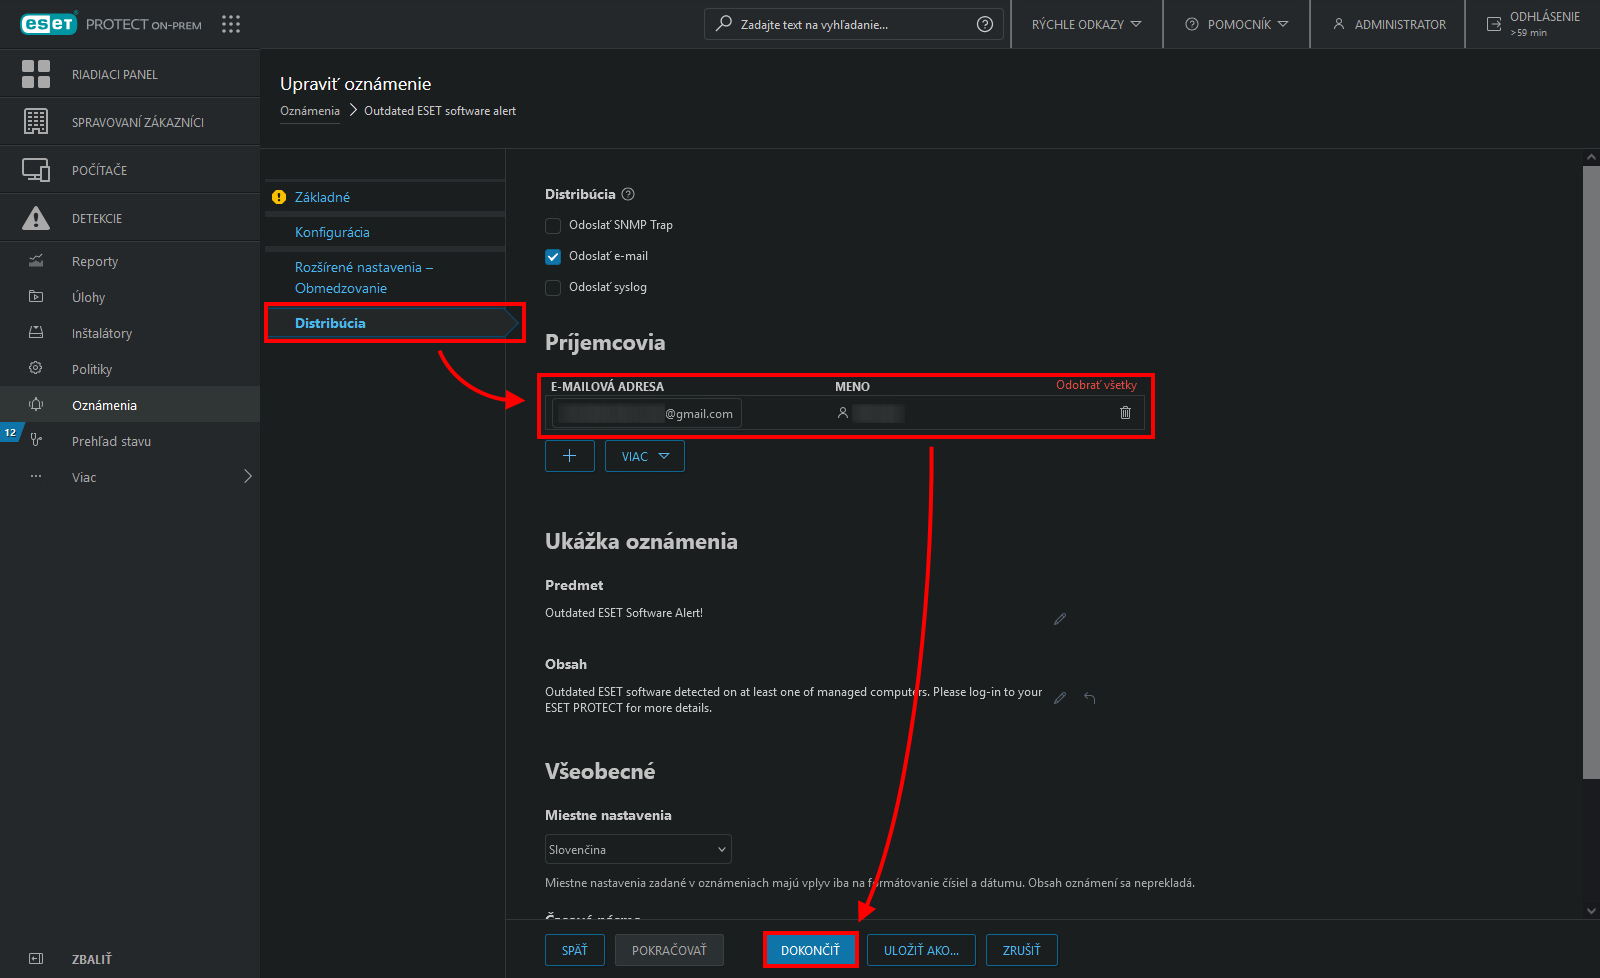Open Riadiaci panel dashboard icon
1600x978 pixels.
(x=36, y=74)
